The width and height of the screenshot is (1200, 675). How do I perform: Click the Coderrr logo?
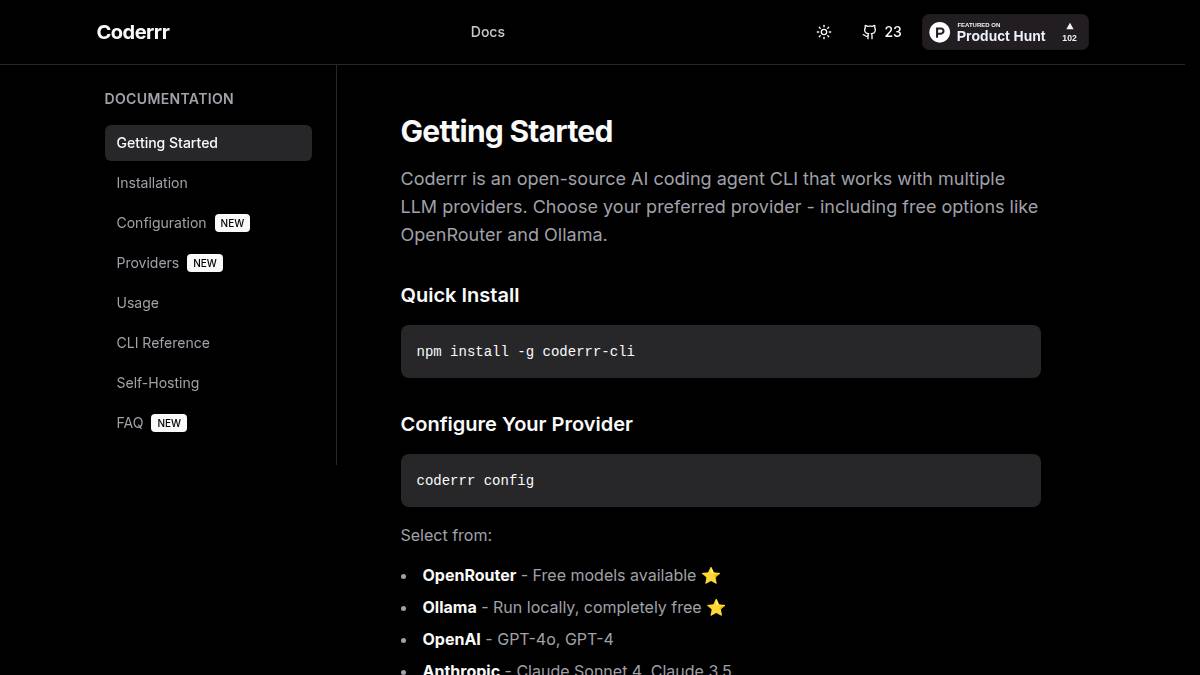coord(133,32)
